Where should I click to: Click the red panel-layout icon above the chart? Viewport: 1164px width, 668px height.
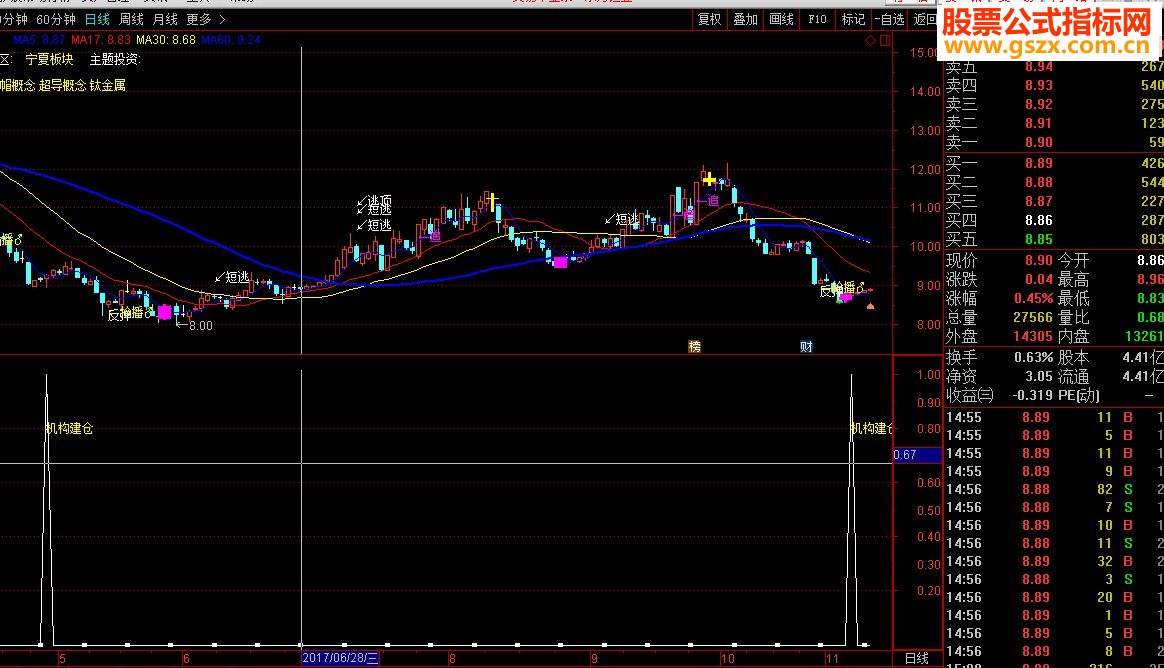pyautogui.click(x=885, y=40)
